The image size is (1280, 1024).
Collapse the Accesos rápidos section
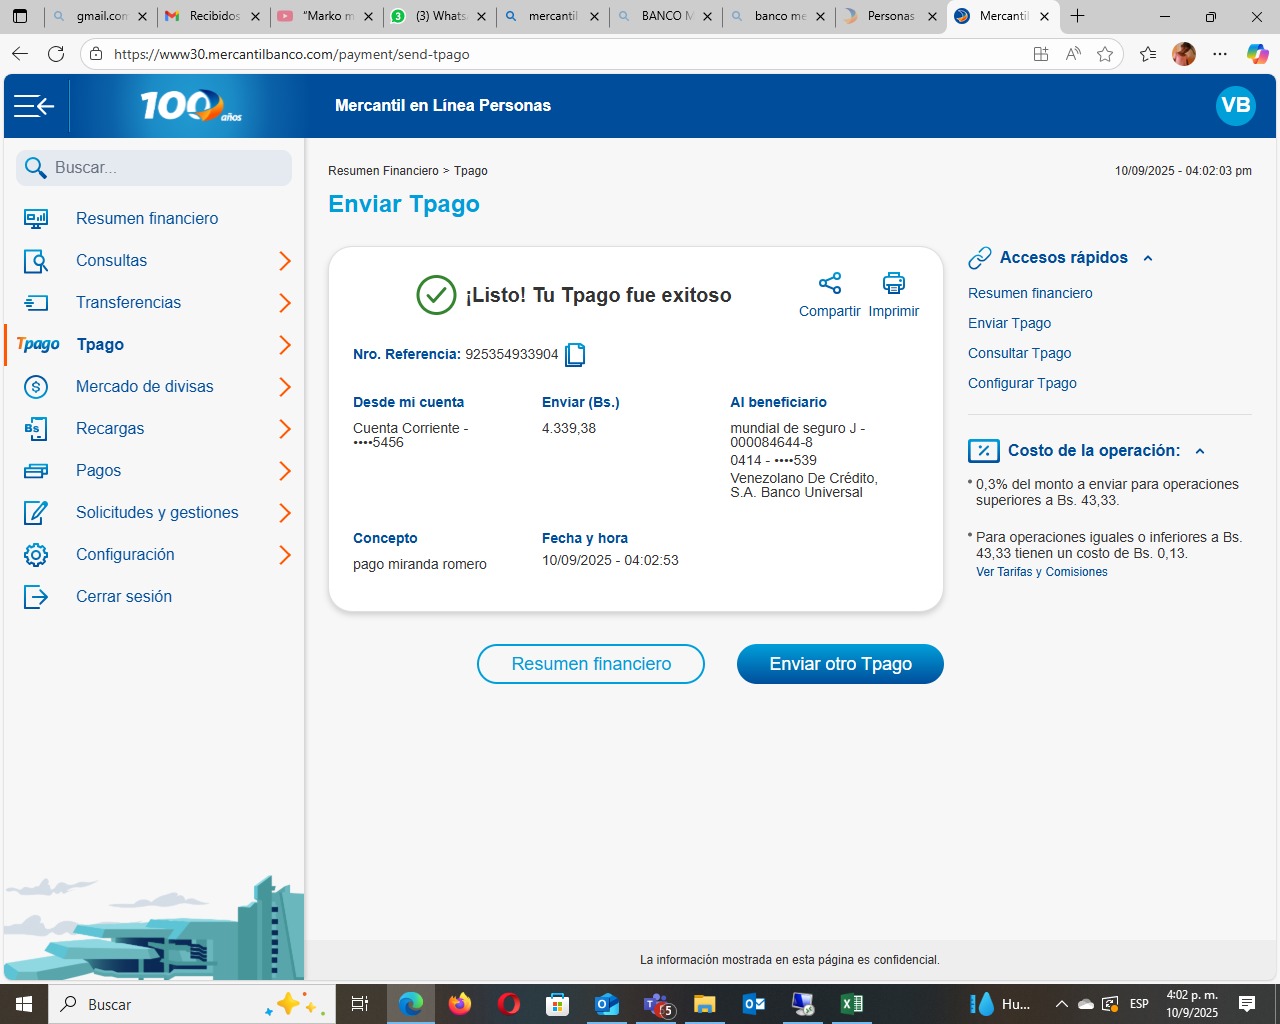(x=1148, y=258)
